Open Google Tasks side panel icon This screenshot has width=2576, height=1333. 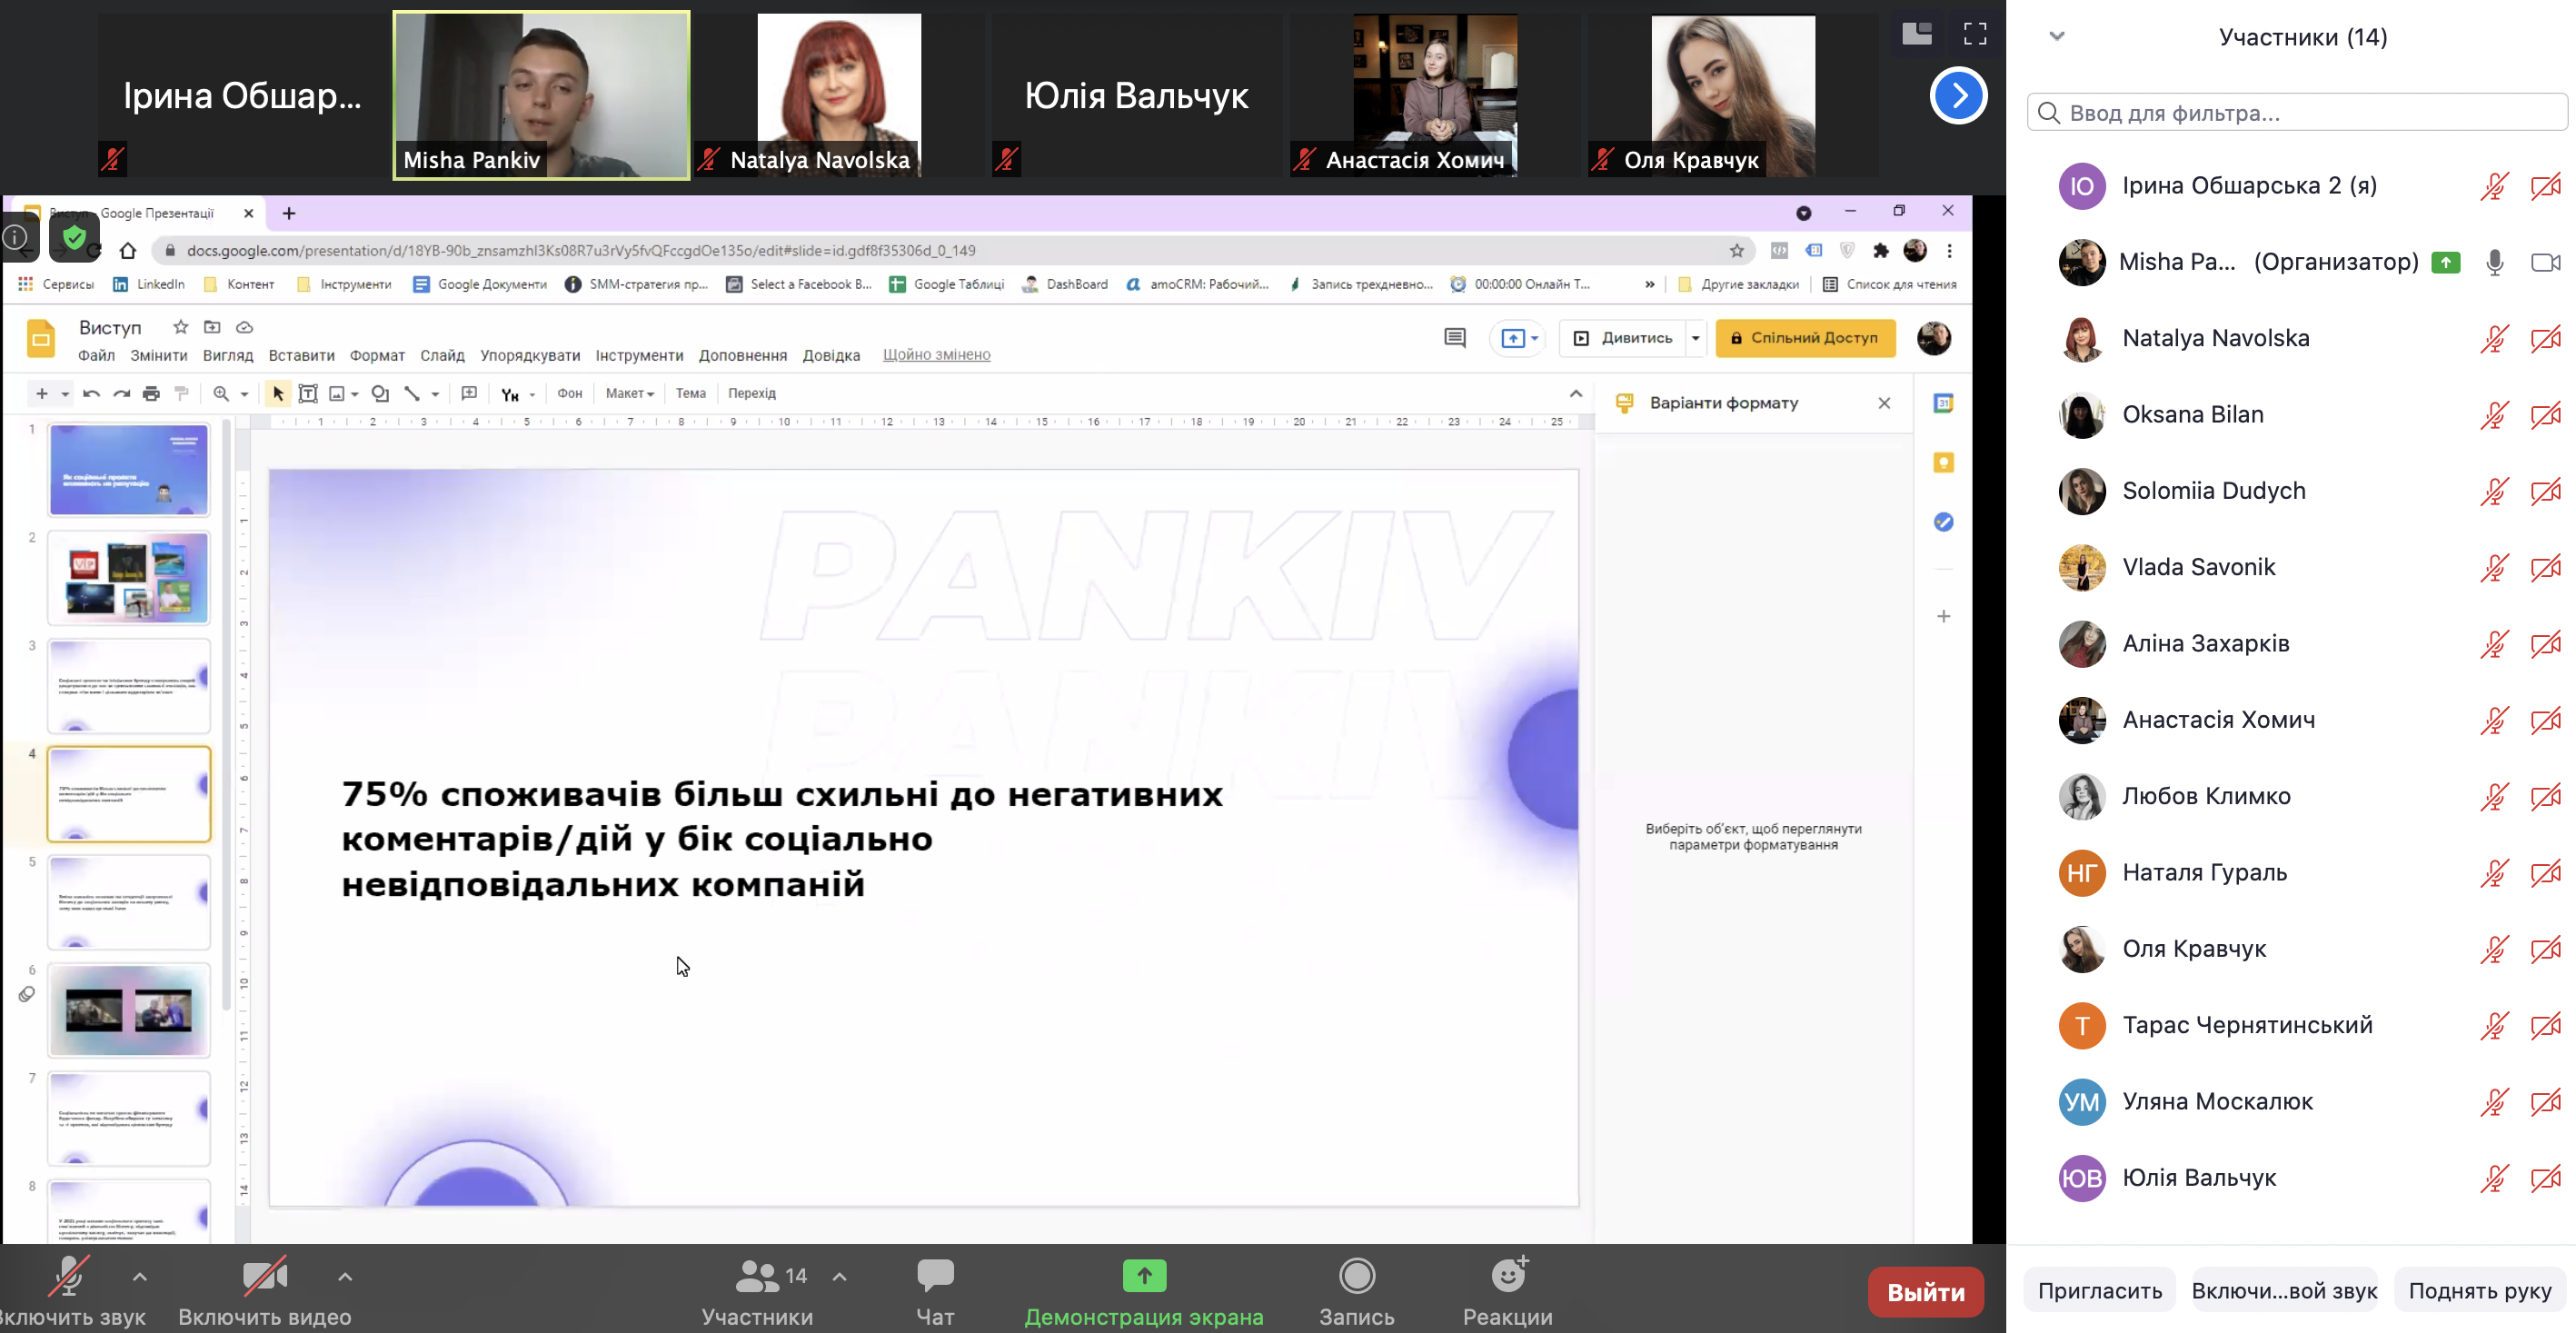(x=1943, y=522)
